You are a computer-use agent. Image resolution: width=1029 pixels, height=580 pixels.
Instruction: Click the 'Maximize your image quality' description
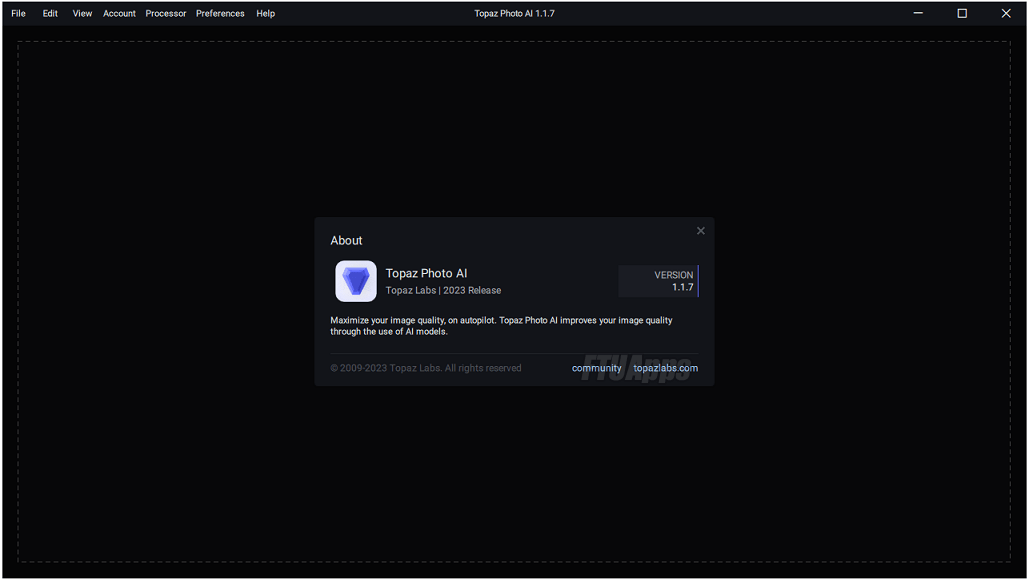tap(501, 326)
